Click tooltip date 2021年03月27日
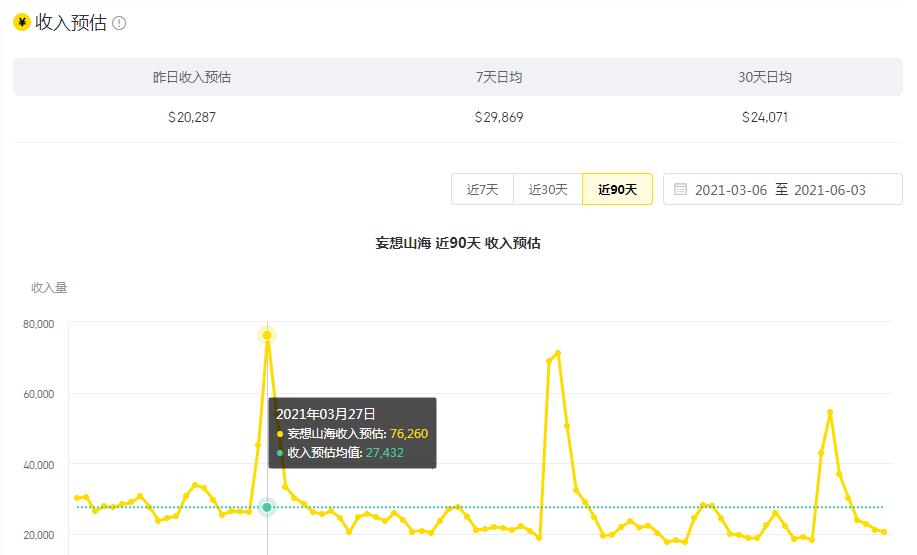The image size is (917, 555). tap(326, 414)
